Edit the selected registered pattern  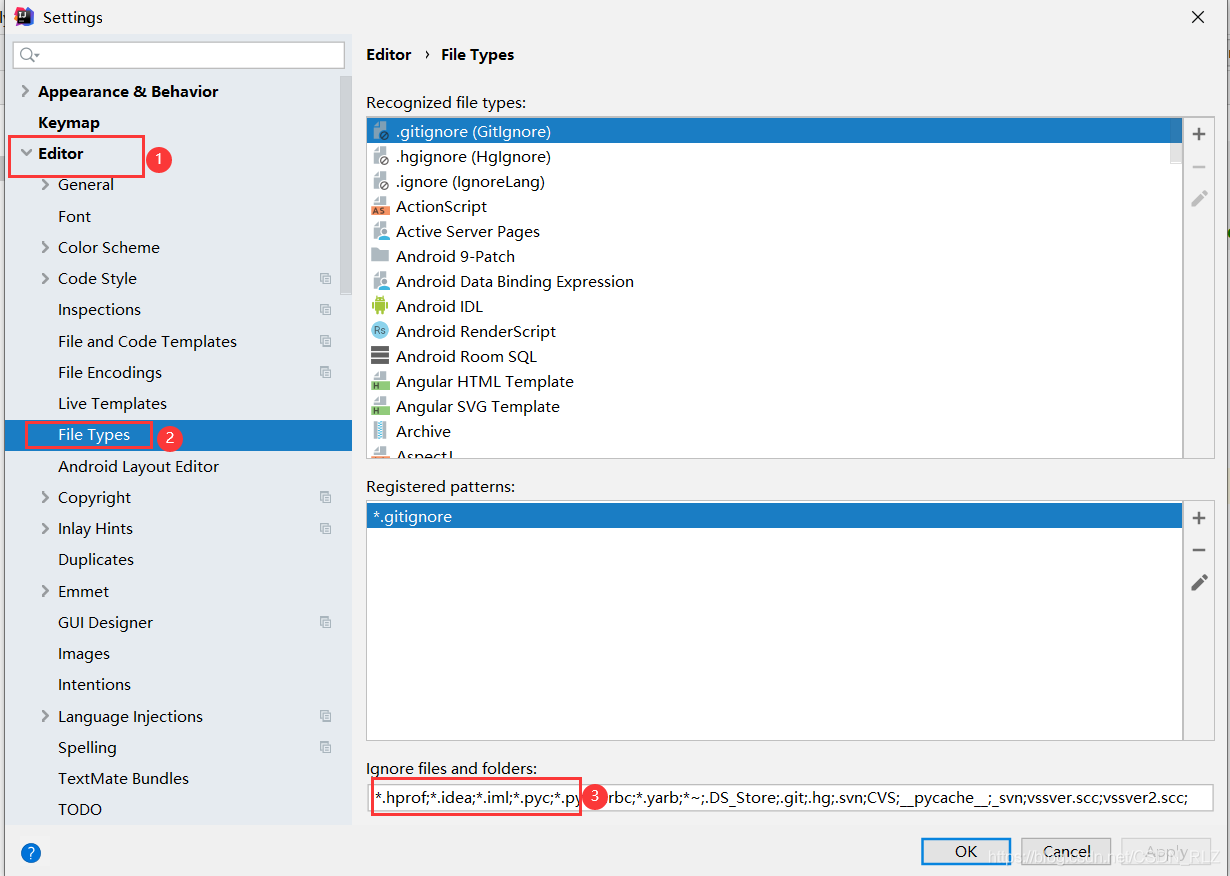pos(1199,582)
